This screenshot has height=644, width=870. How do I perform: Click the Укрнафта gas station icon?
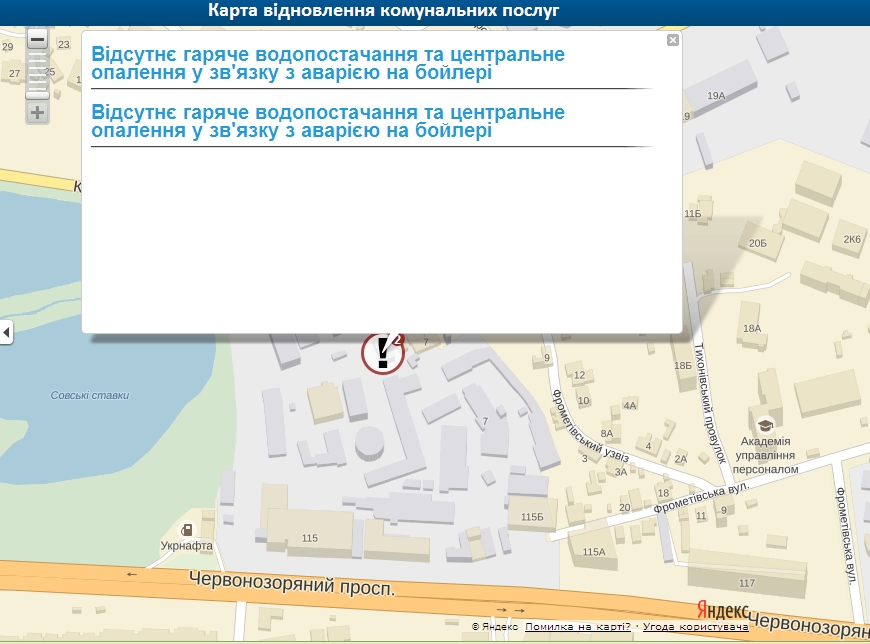pos(186,529)
